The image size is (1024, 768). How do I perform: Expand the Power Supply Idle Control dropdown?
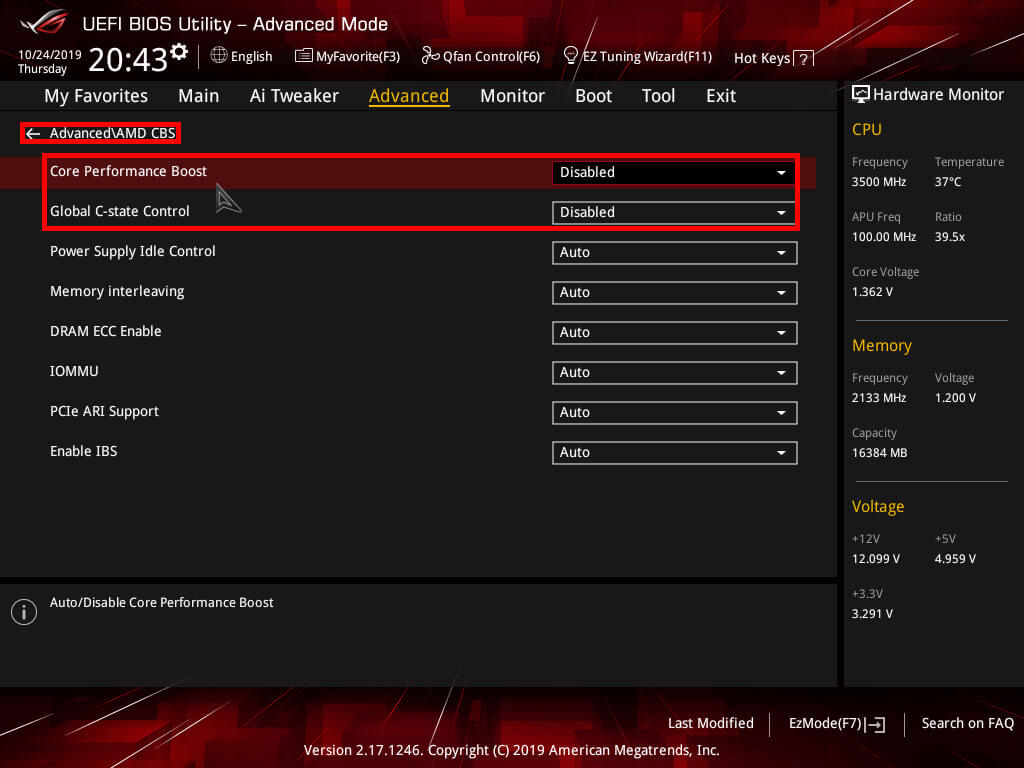(674, 253)
